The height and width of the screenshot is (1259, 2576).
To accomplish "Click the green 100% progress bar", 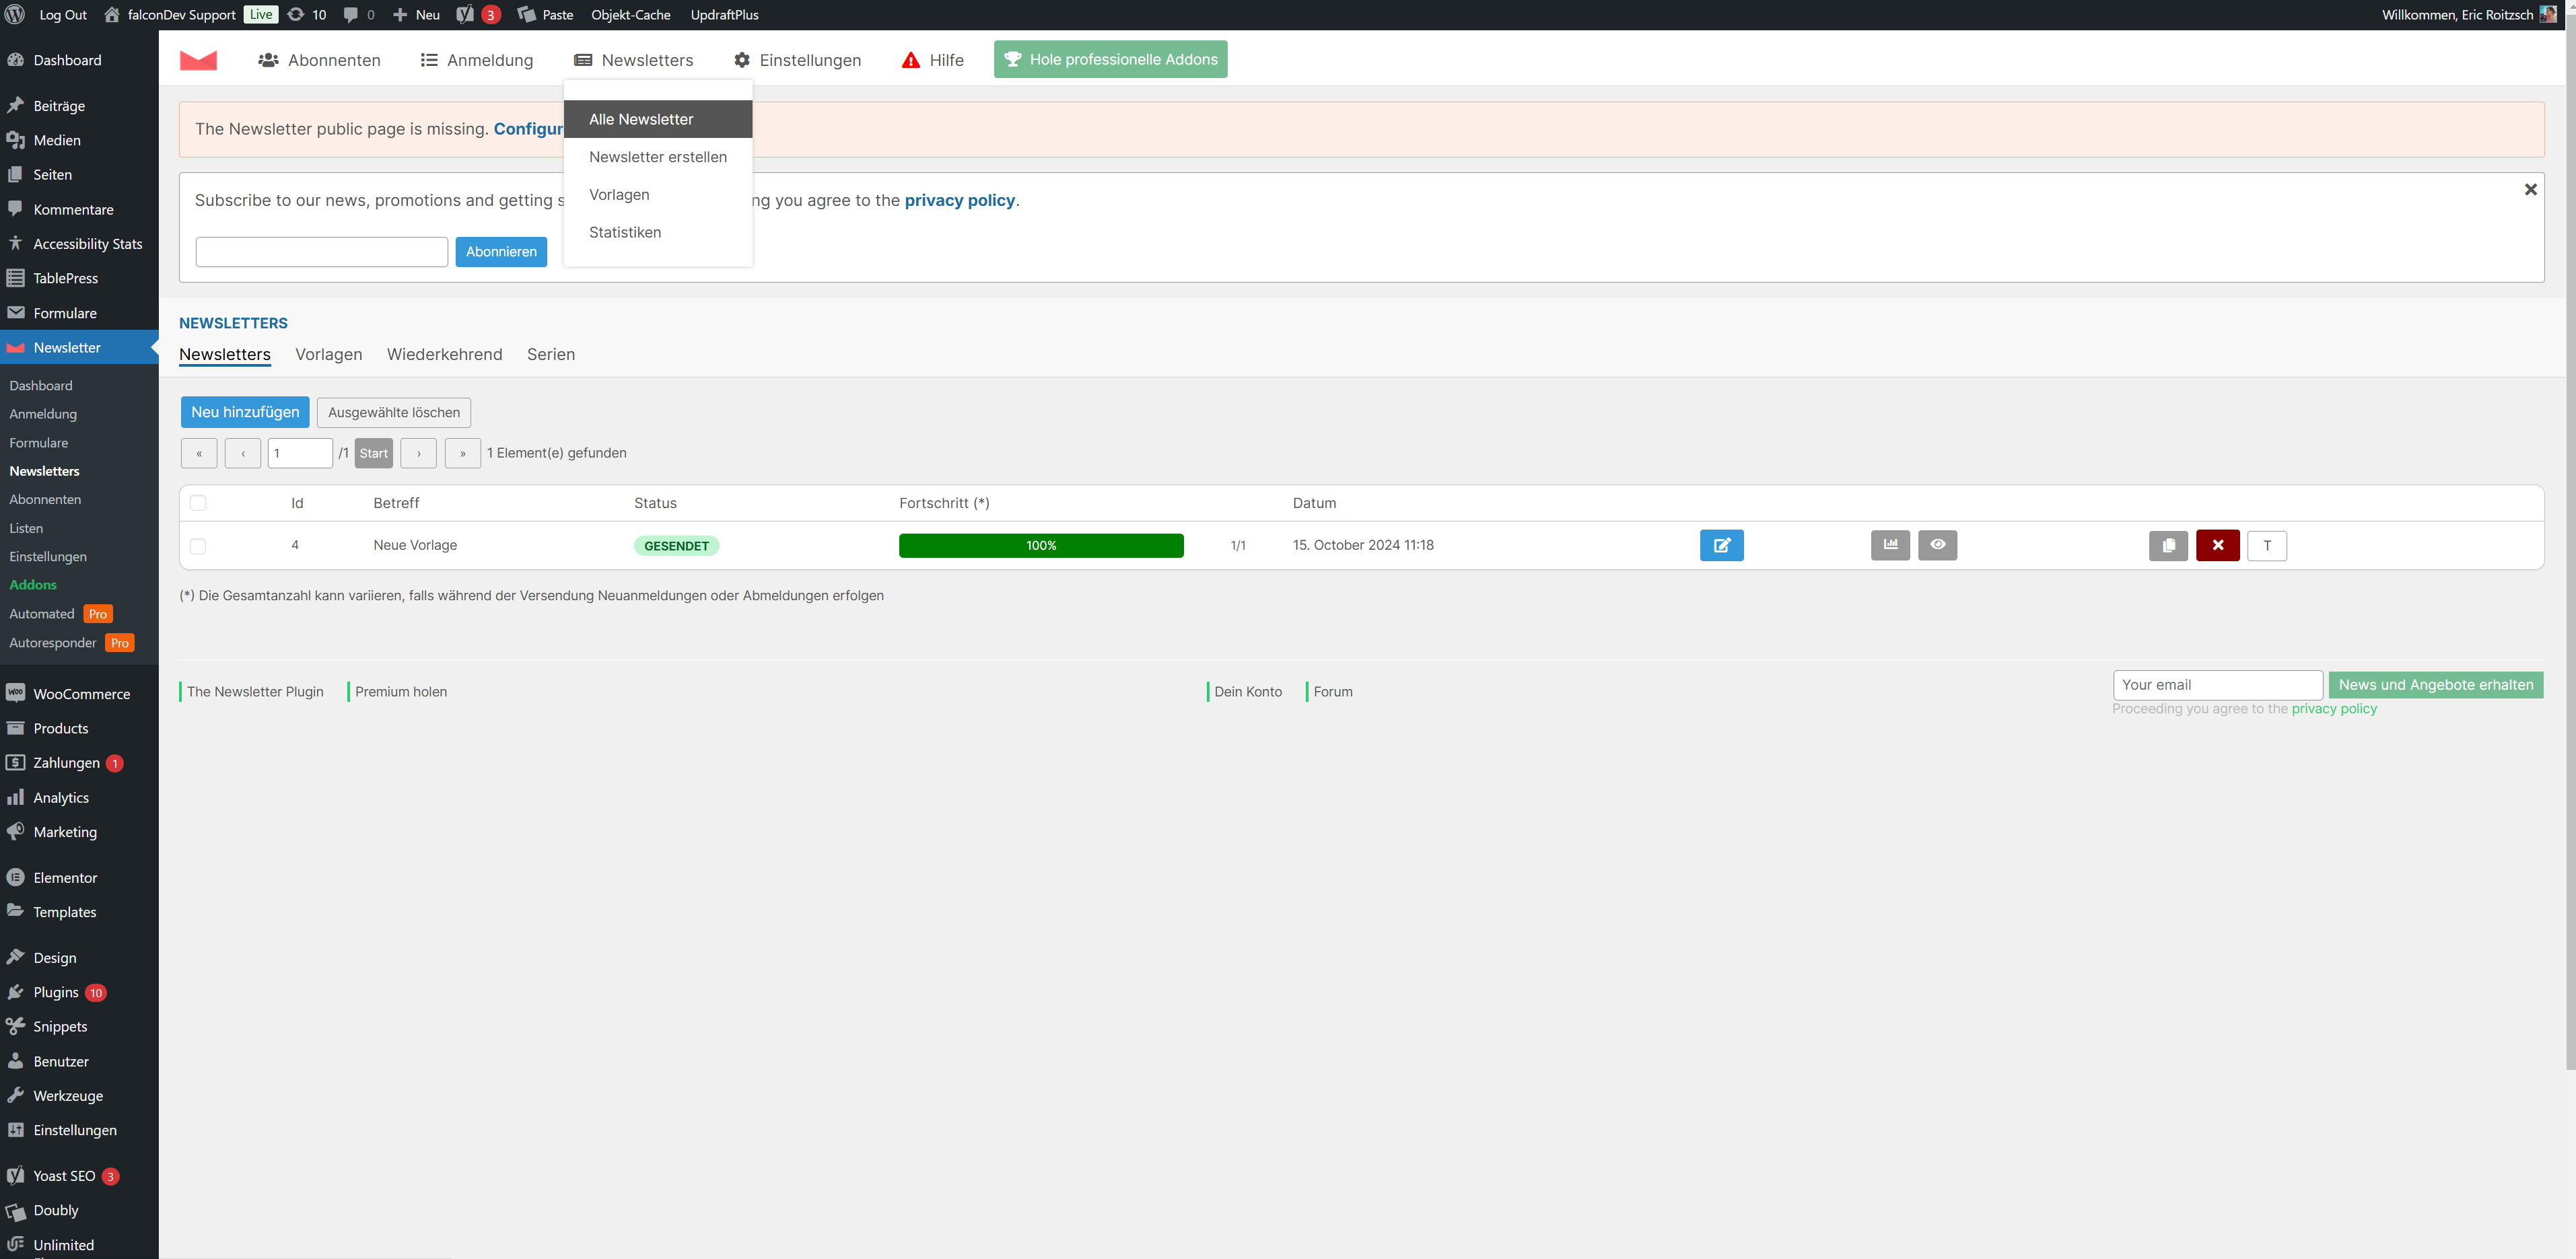I will 1040,545.
